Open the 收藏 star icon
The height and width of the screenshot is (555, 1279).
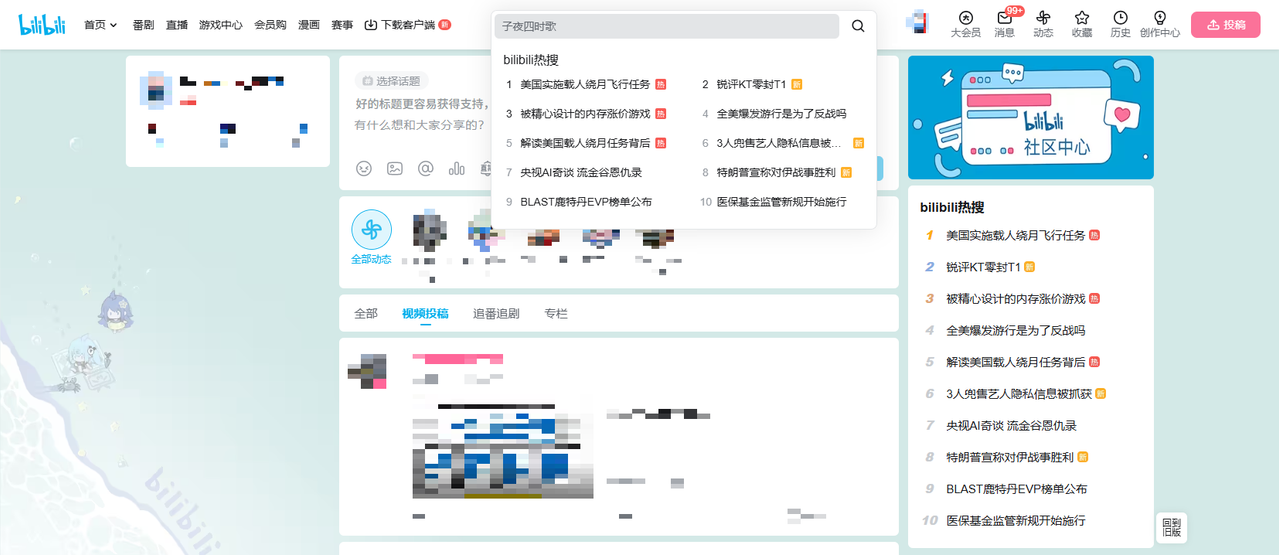[x=1082, y=24]
